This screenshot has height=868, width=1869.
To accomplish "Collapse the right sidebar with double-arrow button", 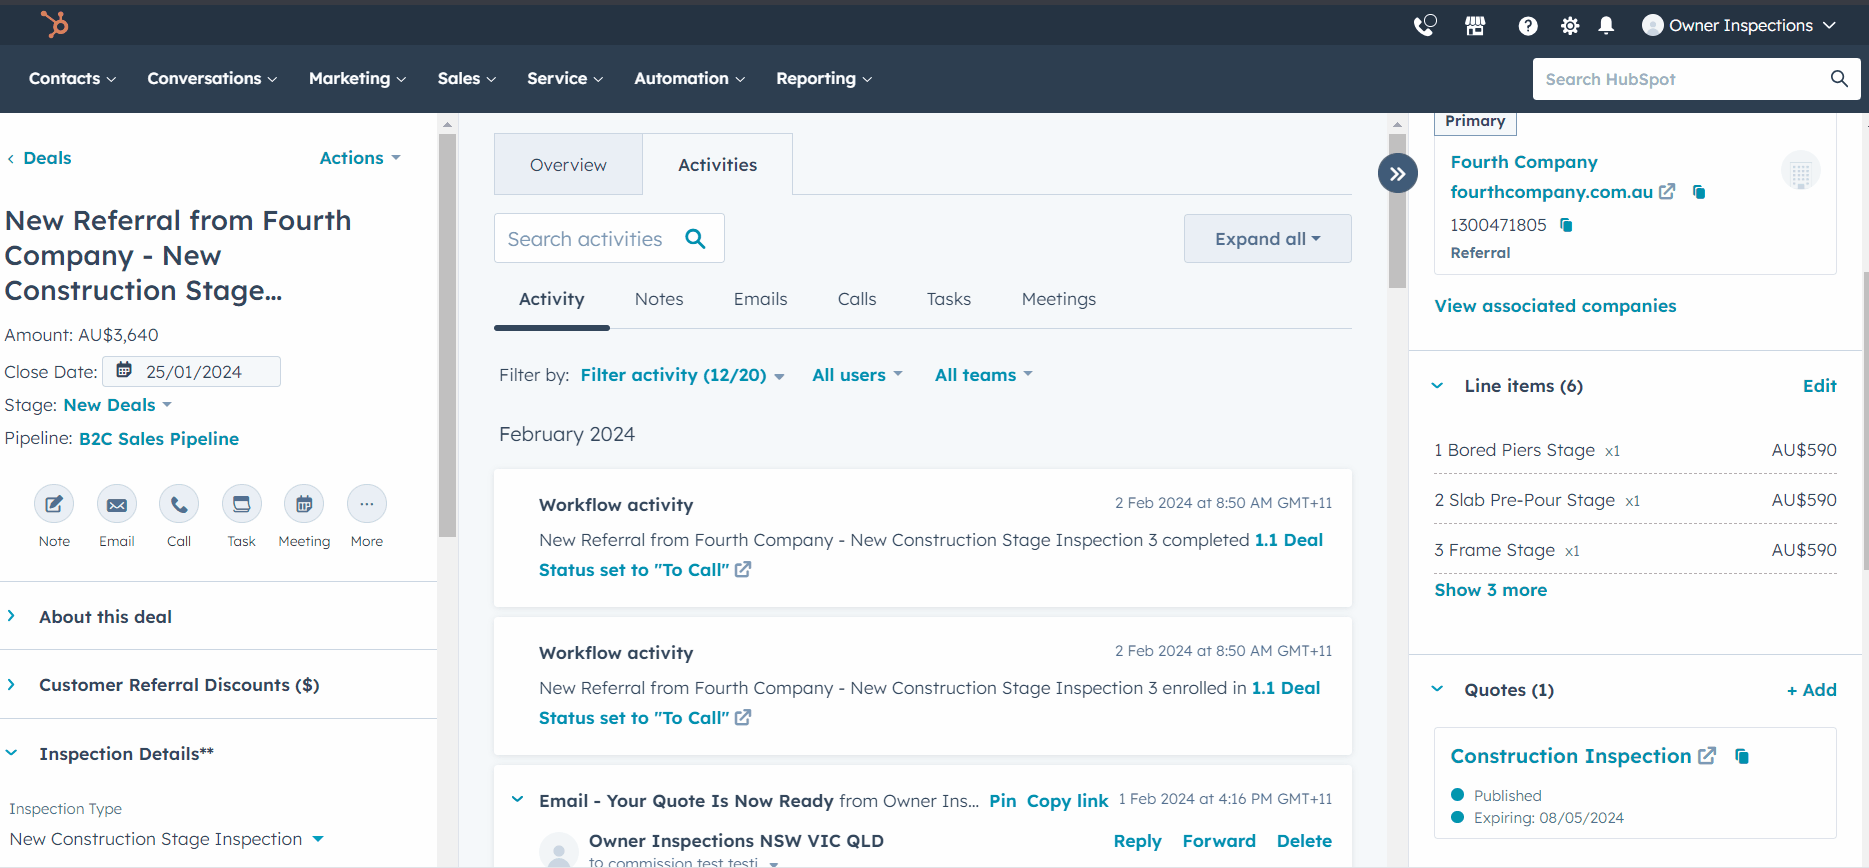I will point(1397,174).
